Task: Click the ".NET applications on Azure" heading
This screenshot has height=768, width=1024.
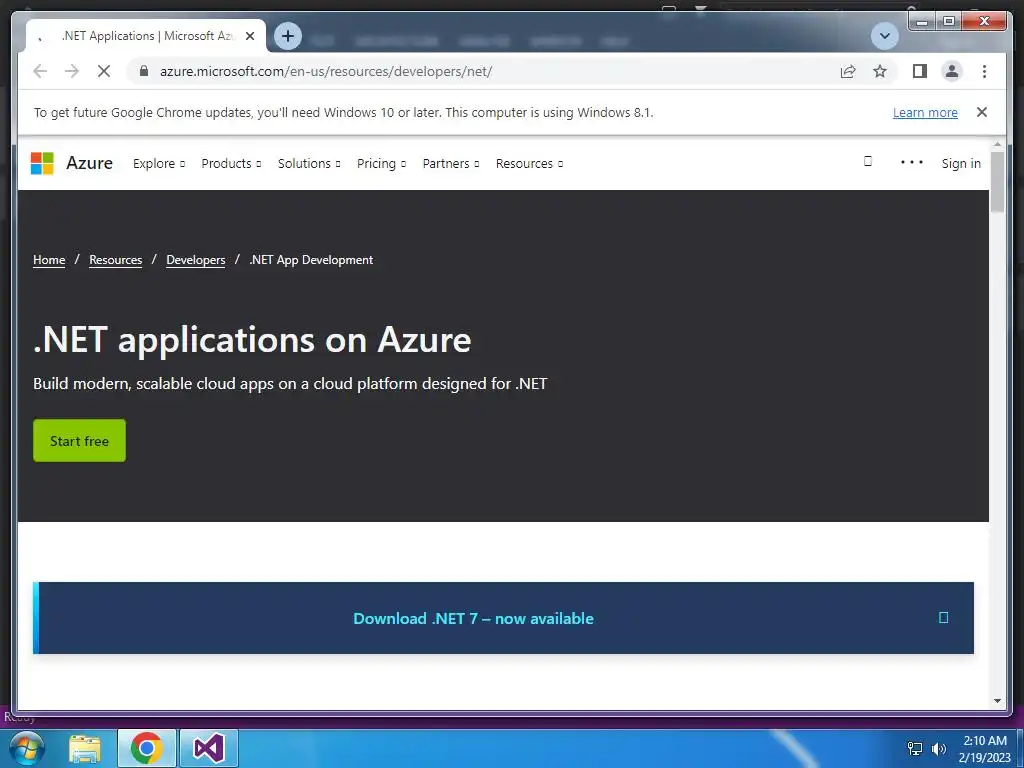Action: (252, 340)
